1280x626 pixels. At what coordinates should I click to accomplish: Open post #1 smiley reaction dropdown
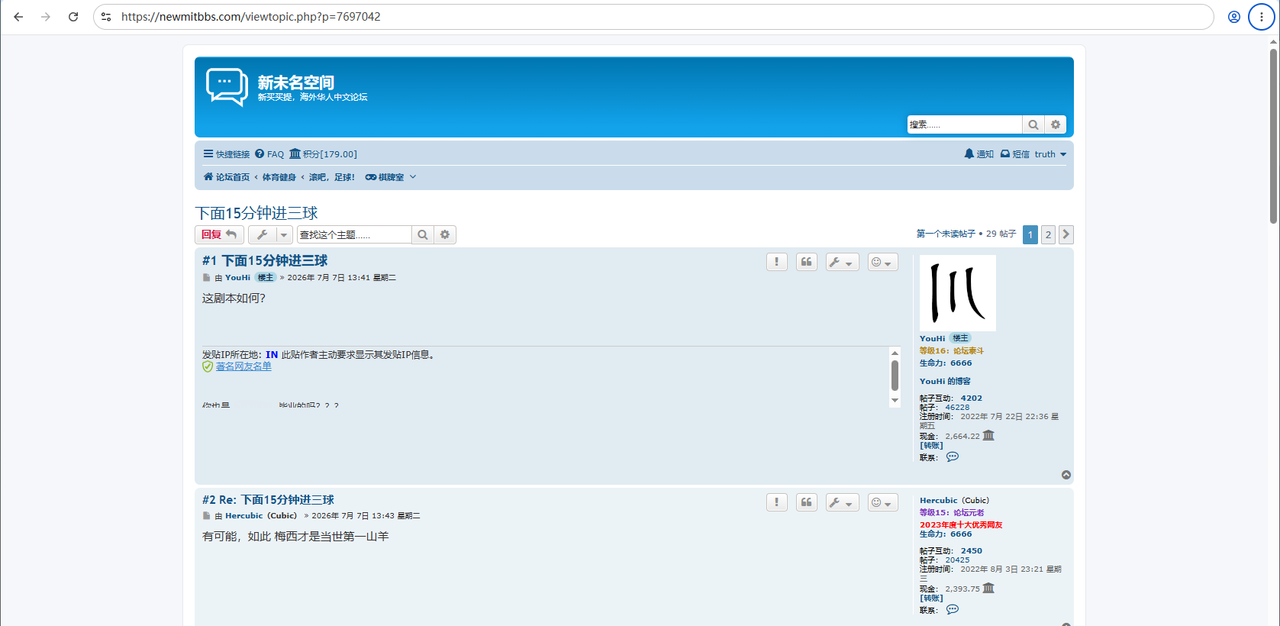(x=882, y=262)
